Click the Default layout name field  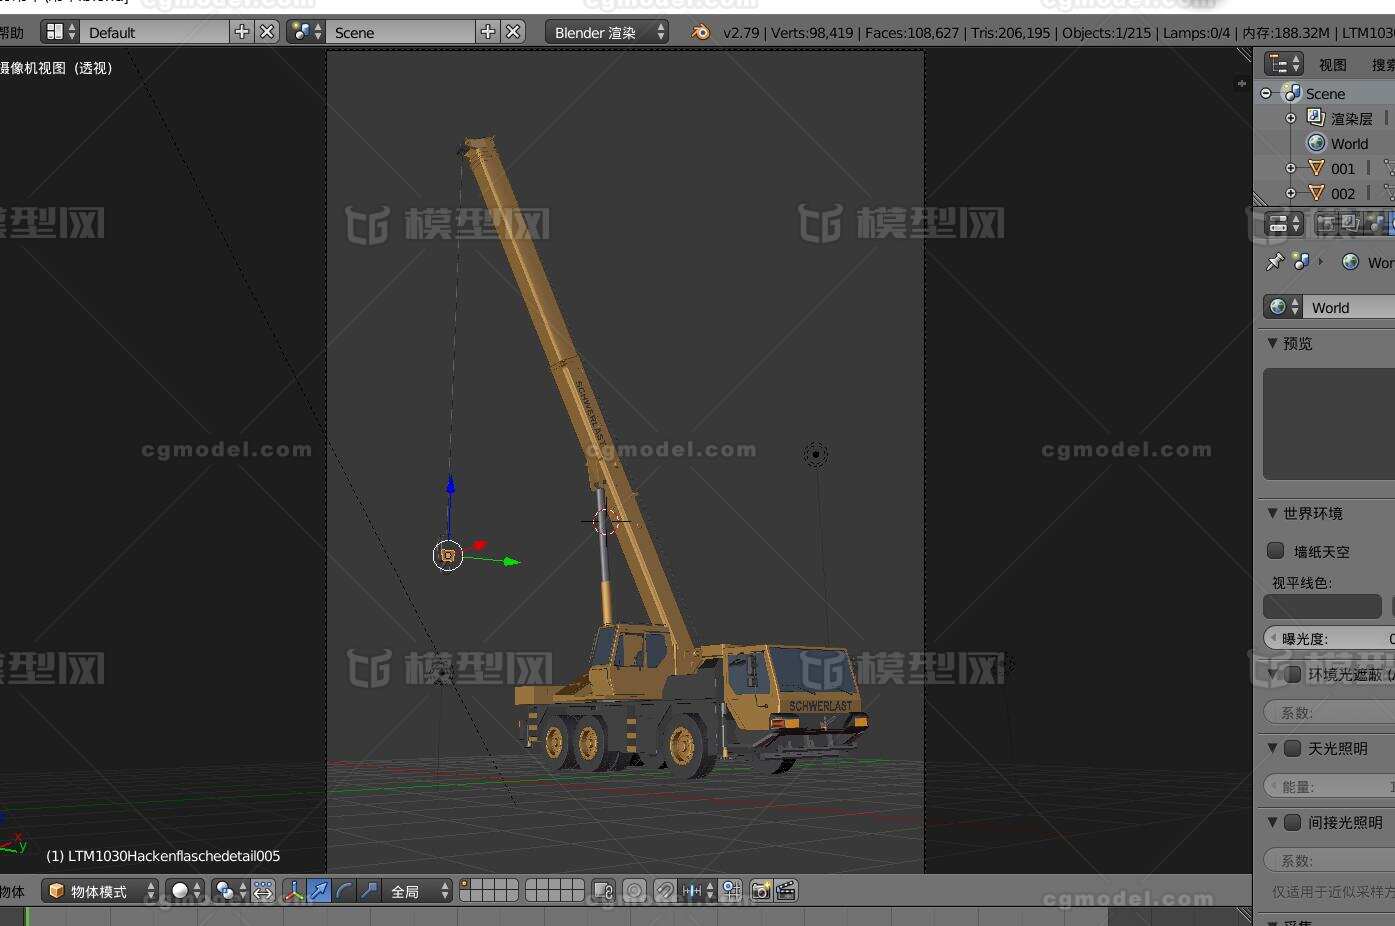point(154,32)
